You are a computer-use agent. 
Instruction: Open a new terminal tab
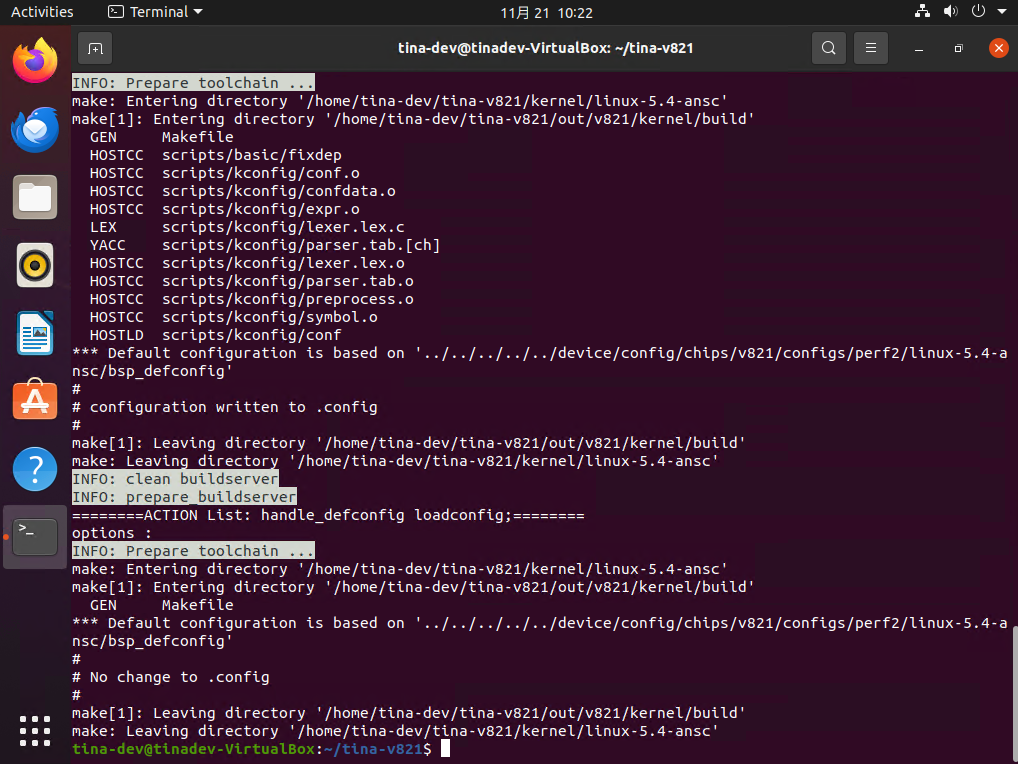click(94, 48)
